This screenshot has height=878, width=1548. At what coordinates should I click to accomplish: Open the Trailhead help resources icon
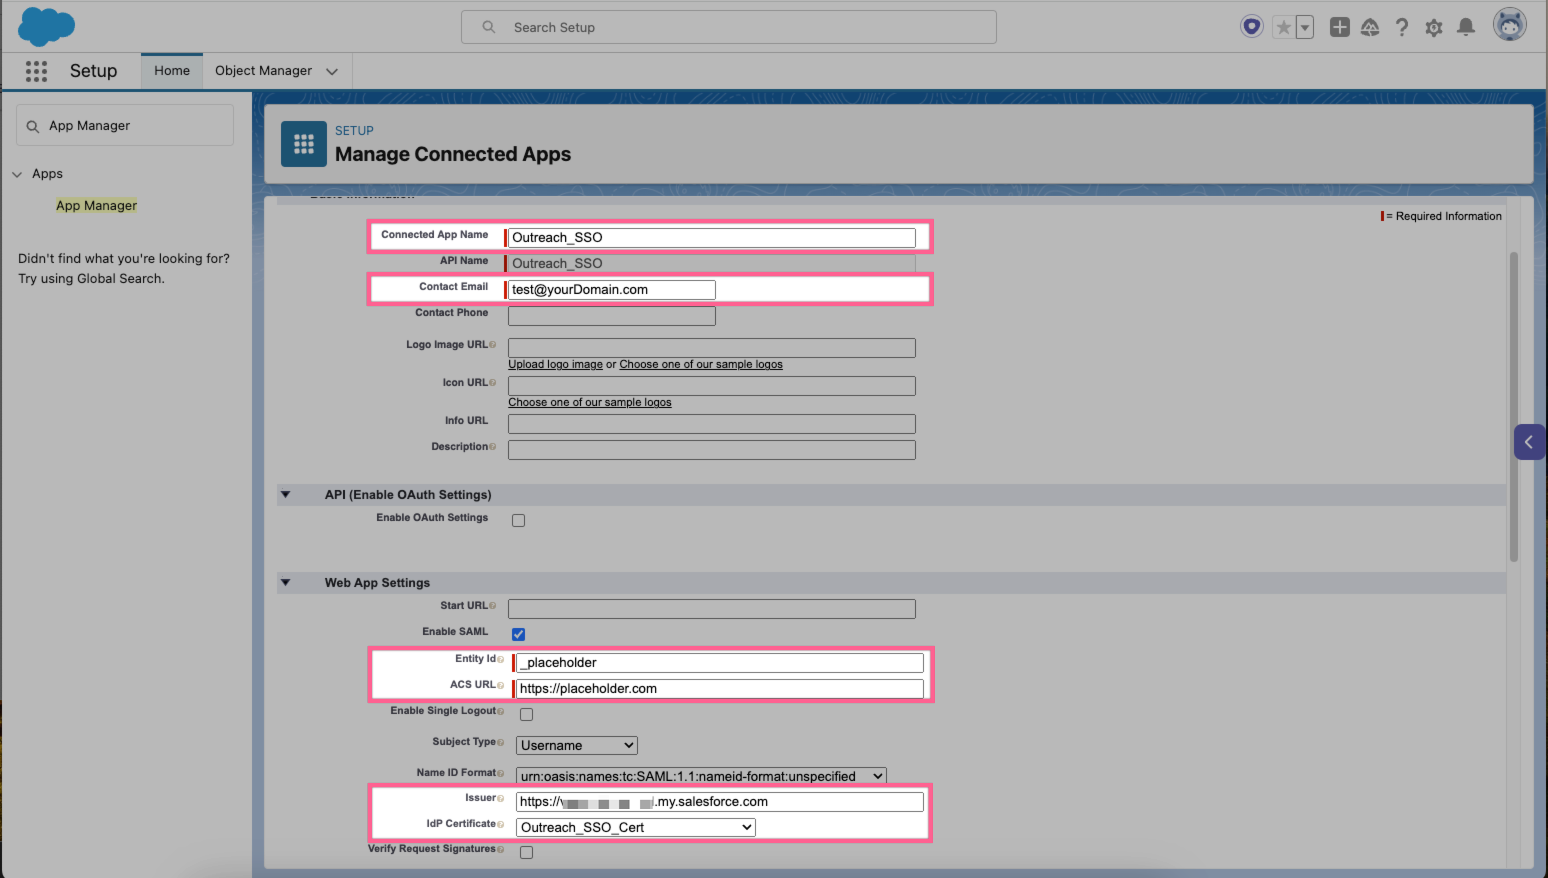(1370, 27)
